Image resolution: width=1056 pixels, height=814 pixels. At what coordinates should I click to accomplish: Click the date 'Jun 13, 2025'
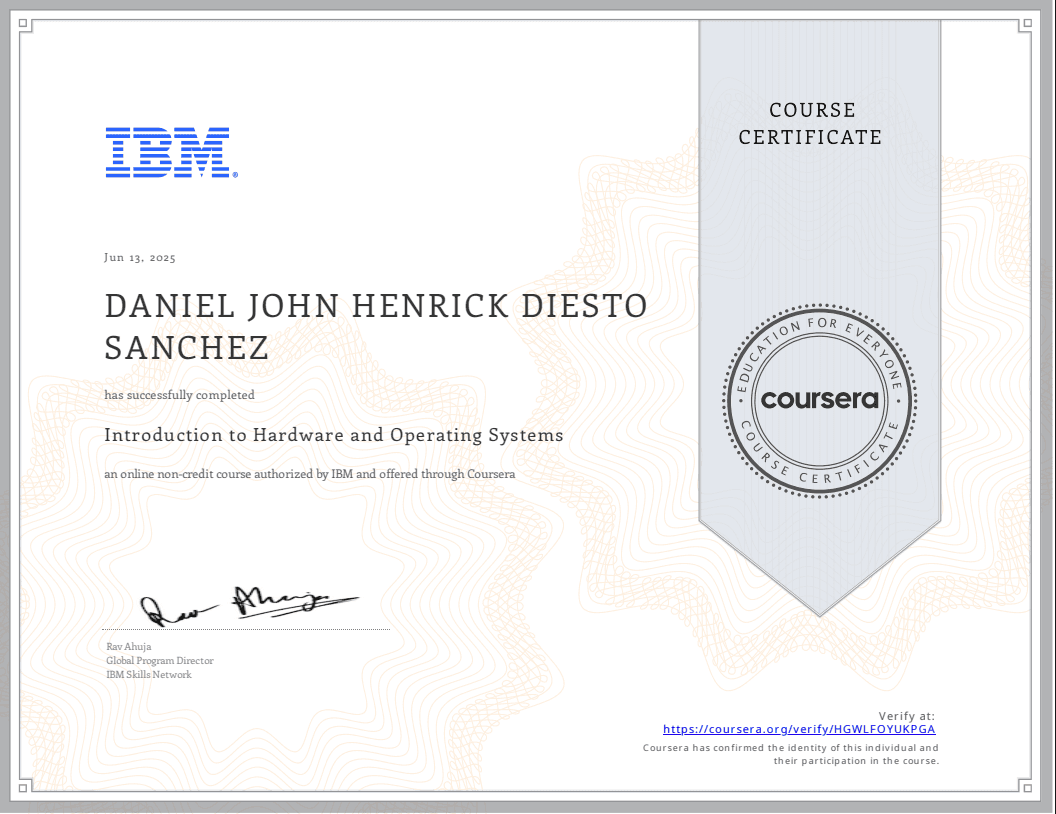(x=139, y=257)
